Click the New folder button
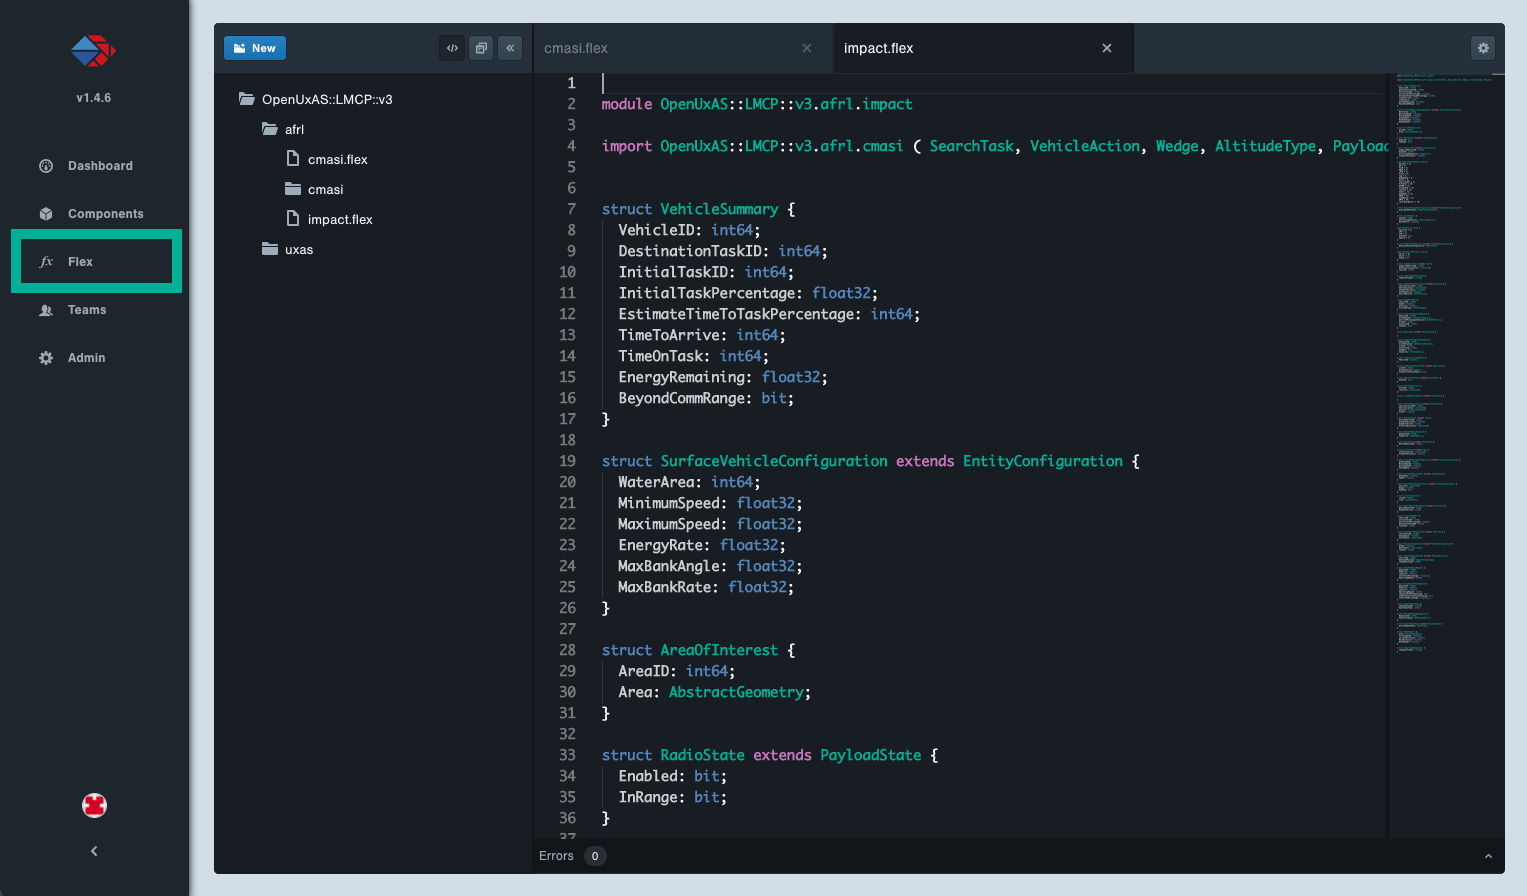Image resolution: width=1527 pixels, height=896 pixels. pos(254,48)
